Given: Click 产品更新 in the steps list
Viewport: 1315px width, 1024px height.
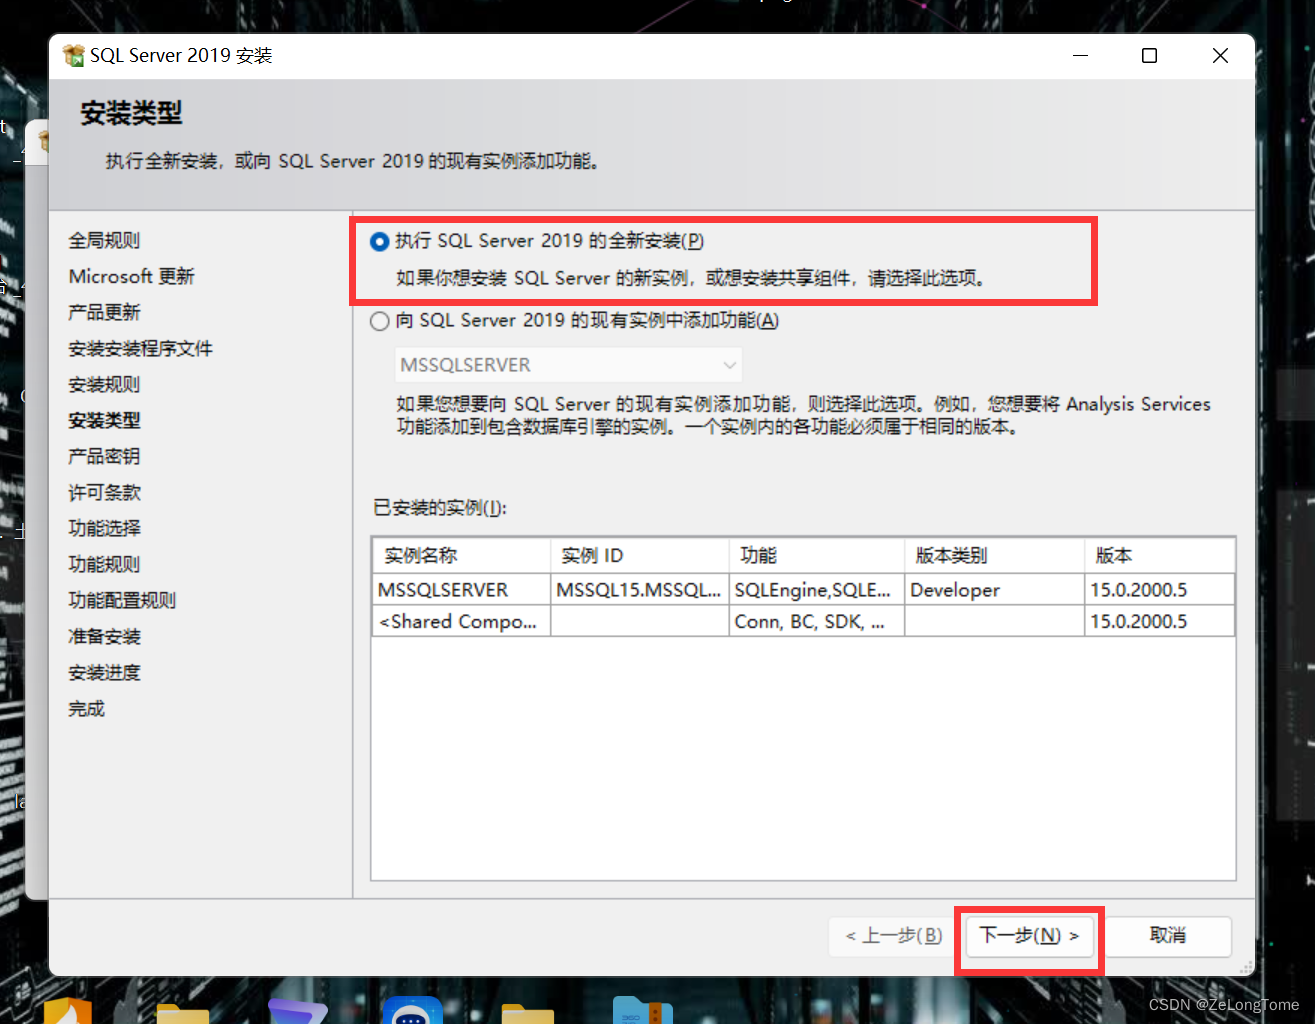Looking at the screenshot, I should coord(104,313).
